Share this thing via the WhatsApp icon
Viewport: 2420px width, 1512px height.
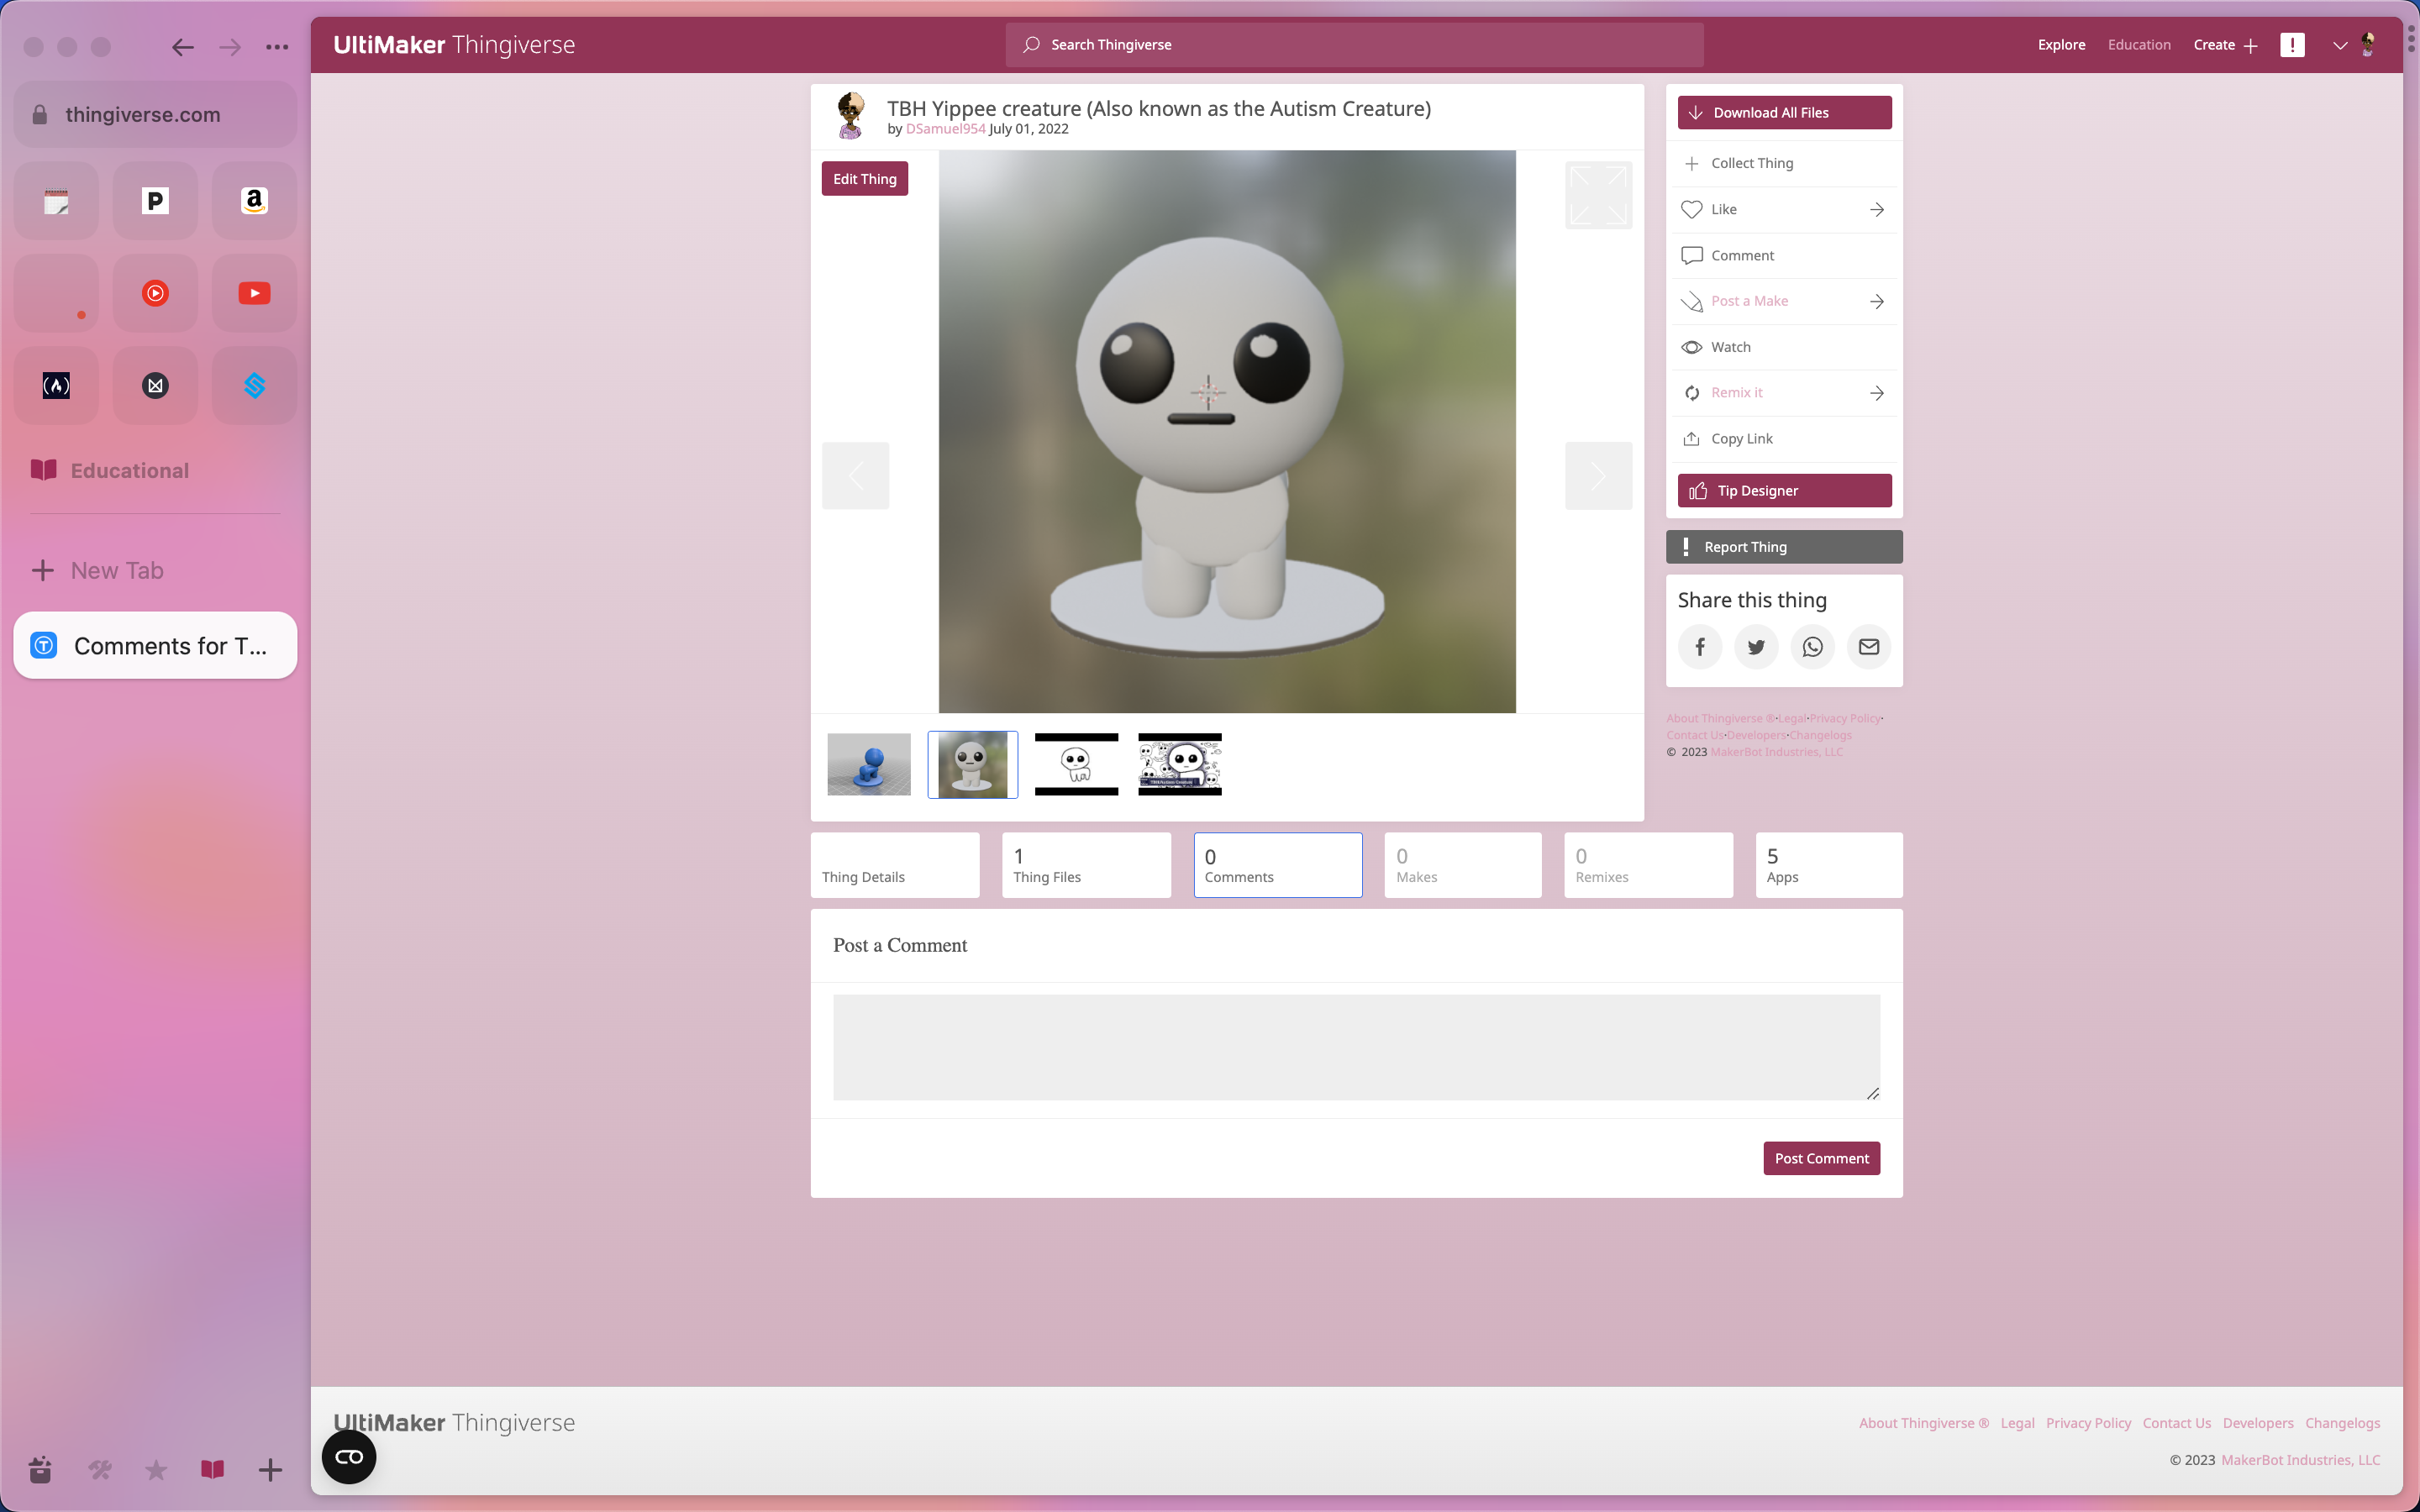point(1811,646)
